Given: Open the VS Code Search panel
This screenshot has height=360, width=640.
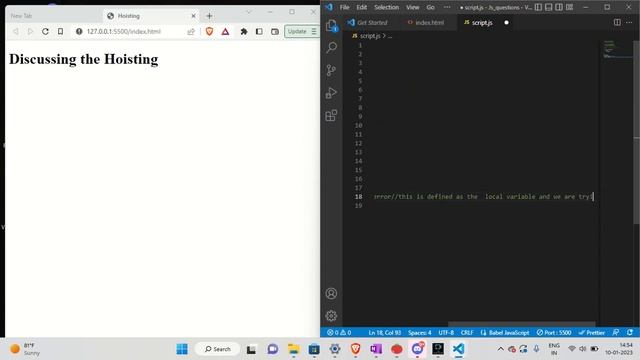Looking at the screenshot, I should (x=331, y=47).
